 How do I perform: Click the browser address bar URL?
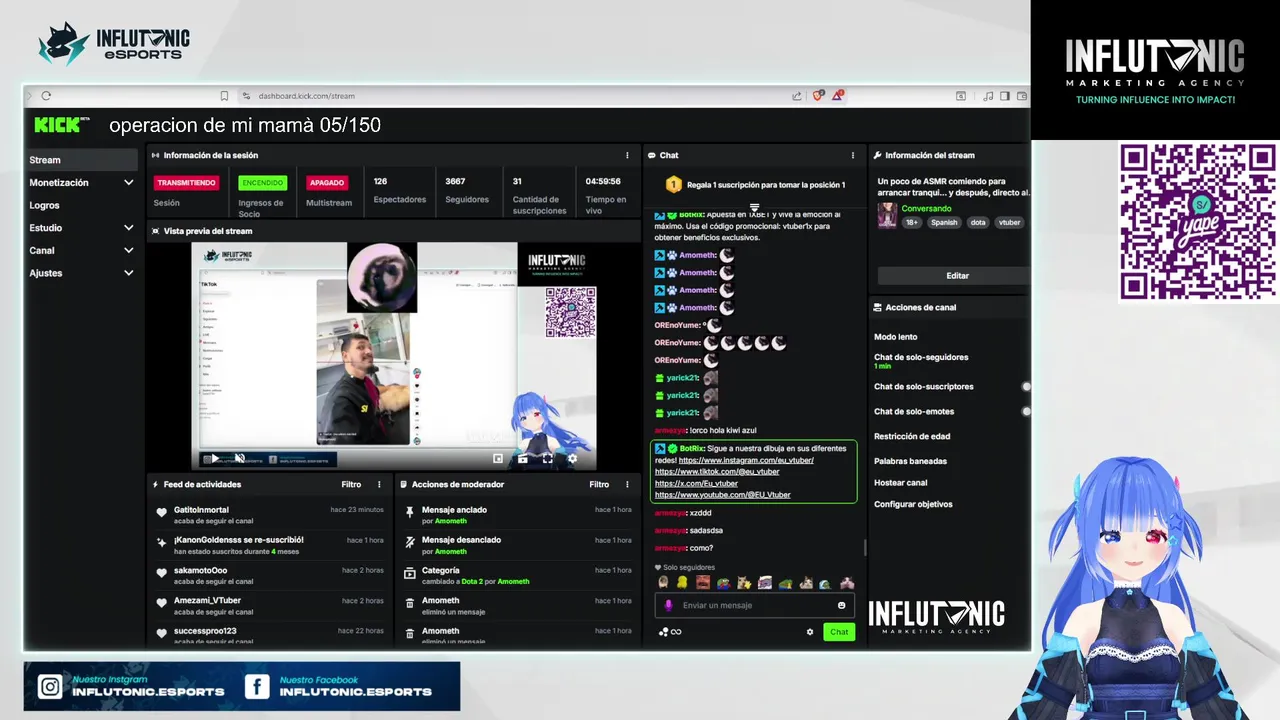click(307, 96)
